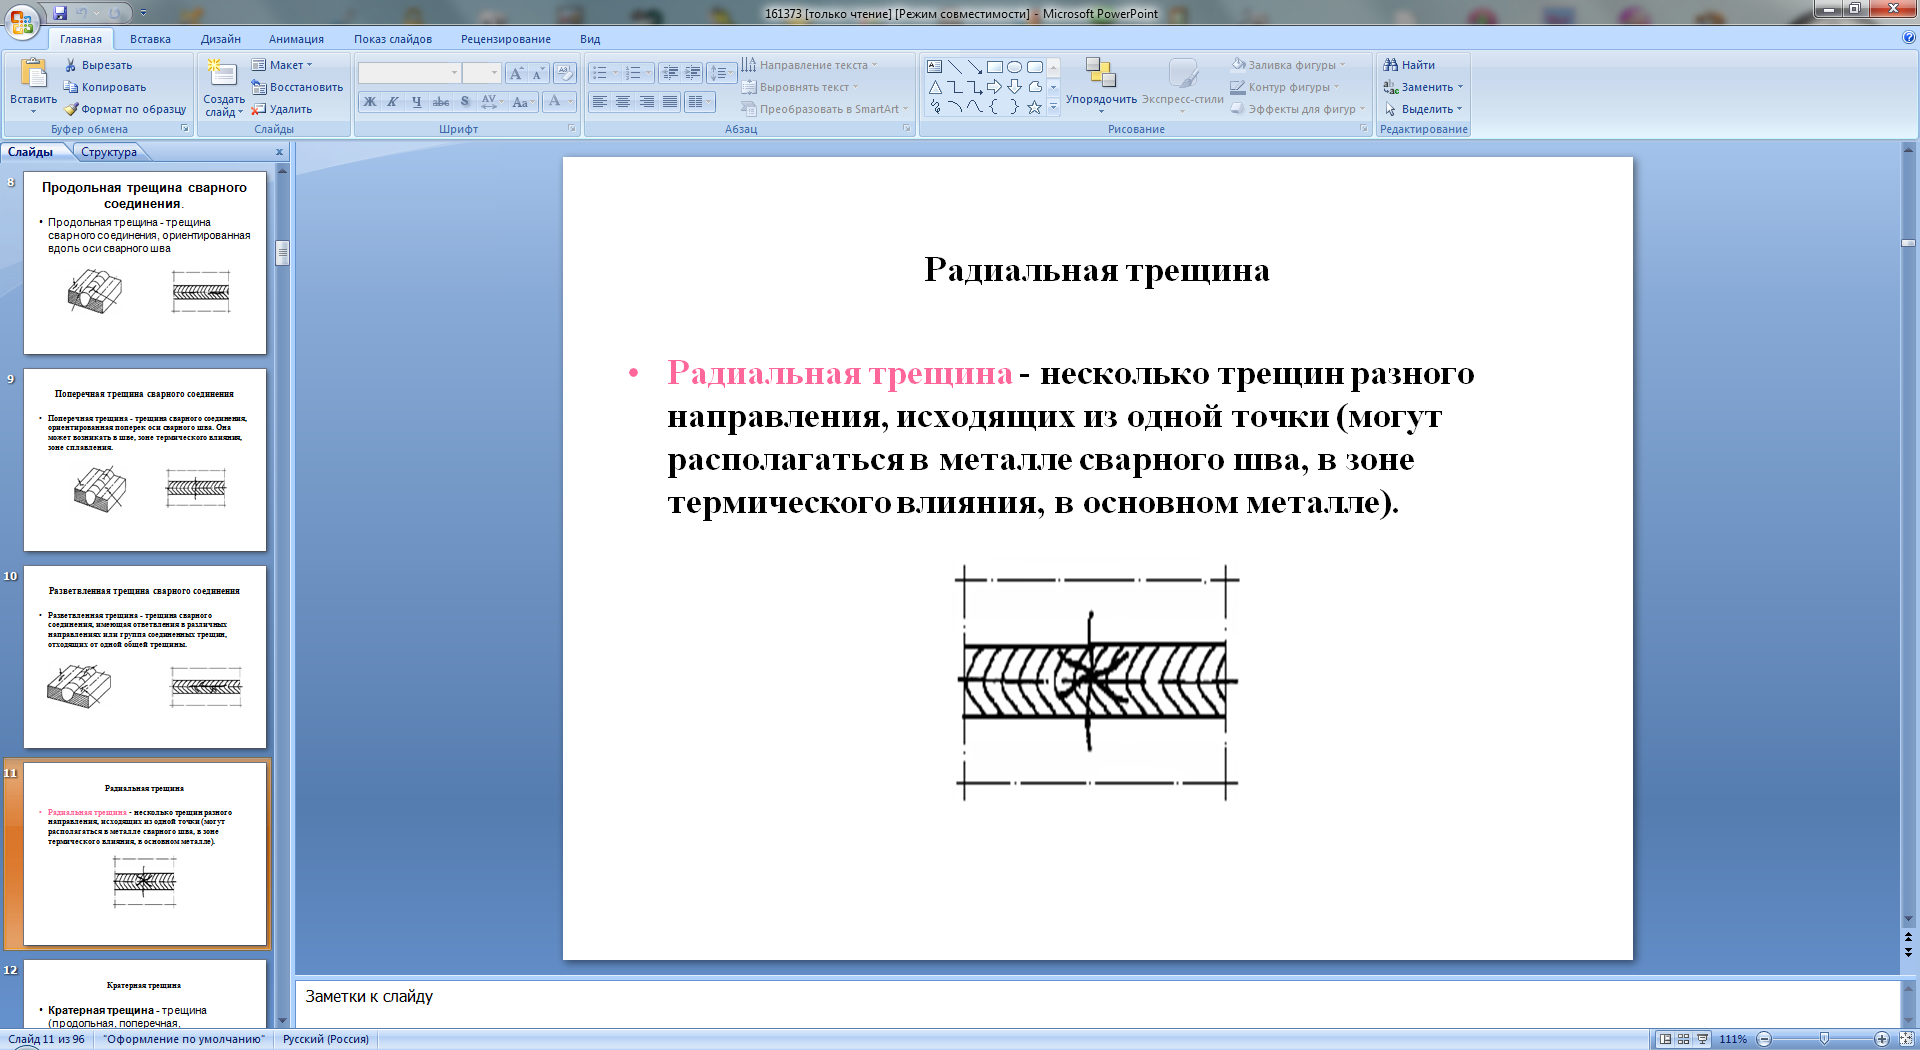Switch to Структура outline tab
The image size is (1920, 1050).
tap(109, 152)
